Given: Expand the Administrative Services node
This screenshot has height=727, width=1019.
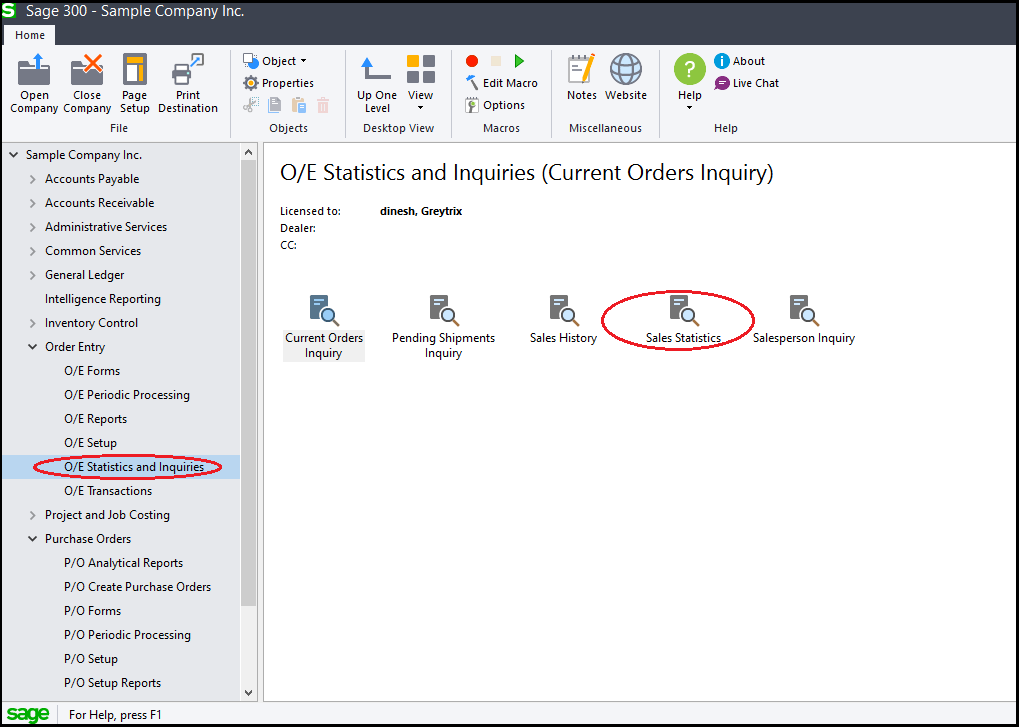Looking at the screenshot, I should click(x=32, y=227).
